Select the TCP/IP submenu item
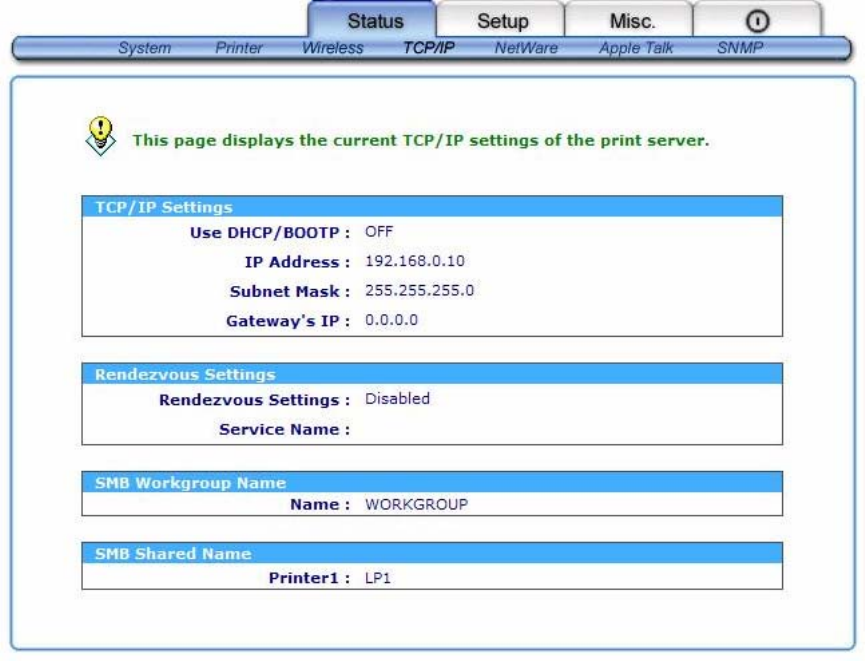The width and height of the screenshot is (865, 661). tap(429, 48)
